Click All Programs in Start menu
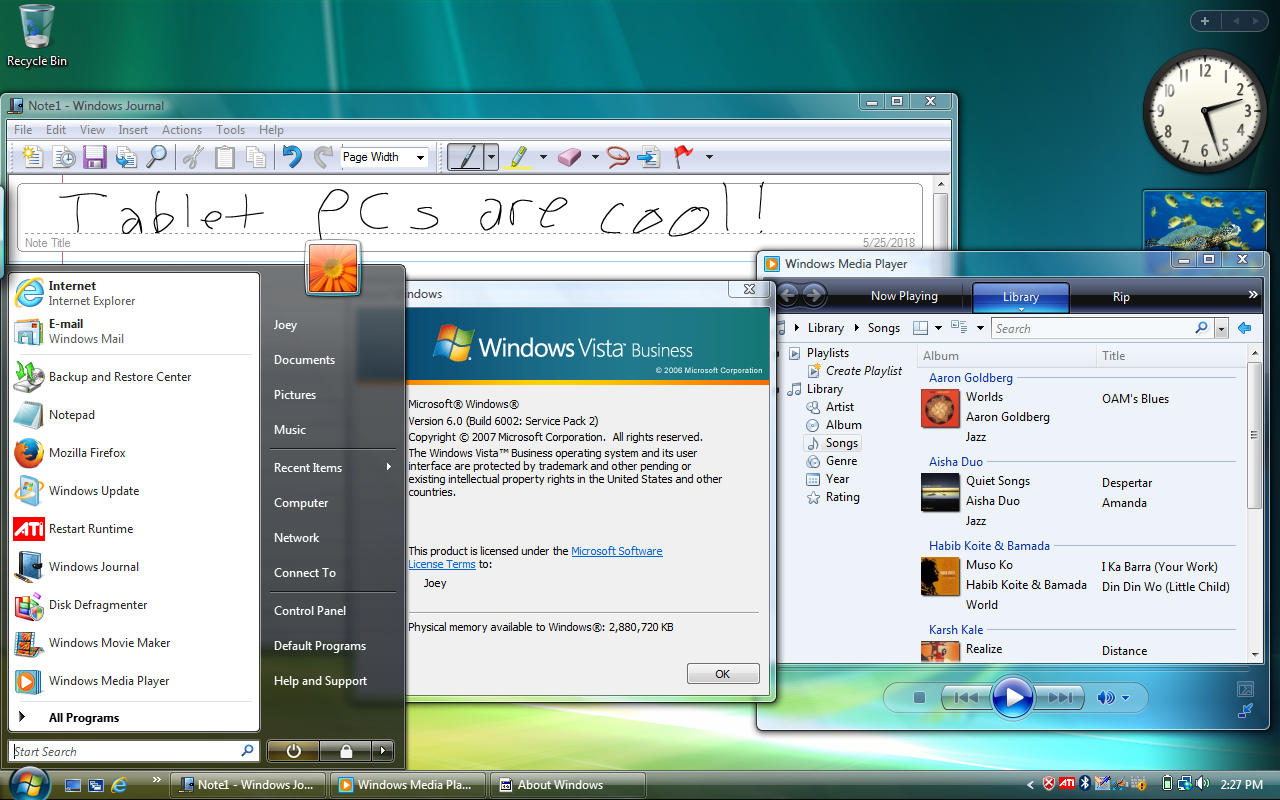 point(84,718)
